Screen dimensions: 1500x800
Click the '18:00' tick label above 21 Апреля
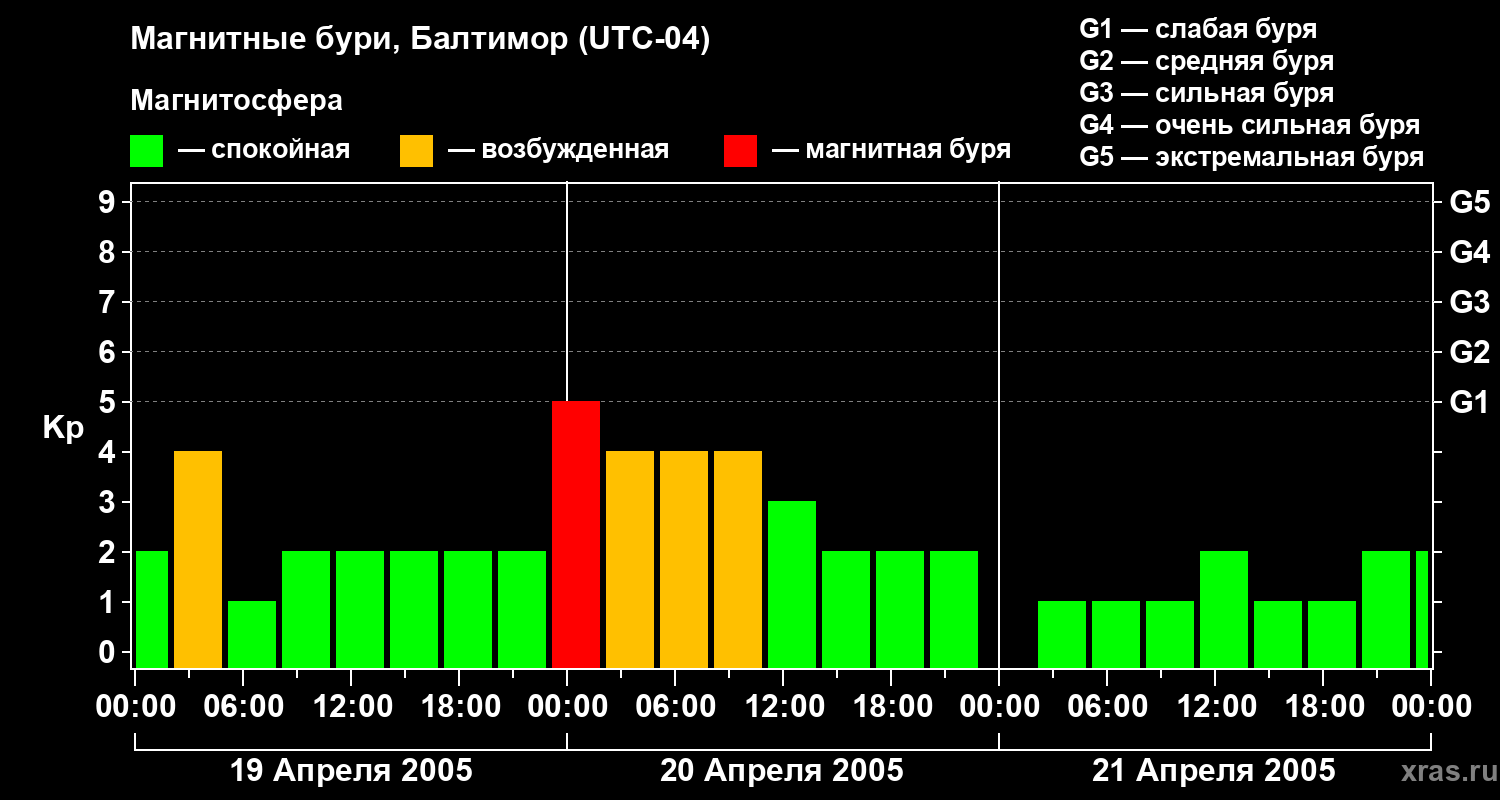1323,707
